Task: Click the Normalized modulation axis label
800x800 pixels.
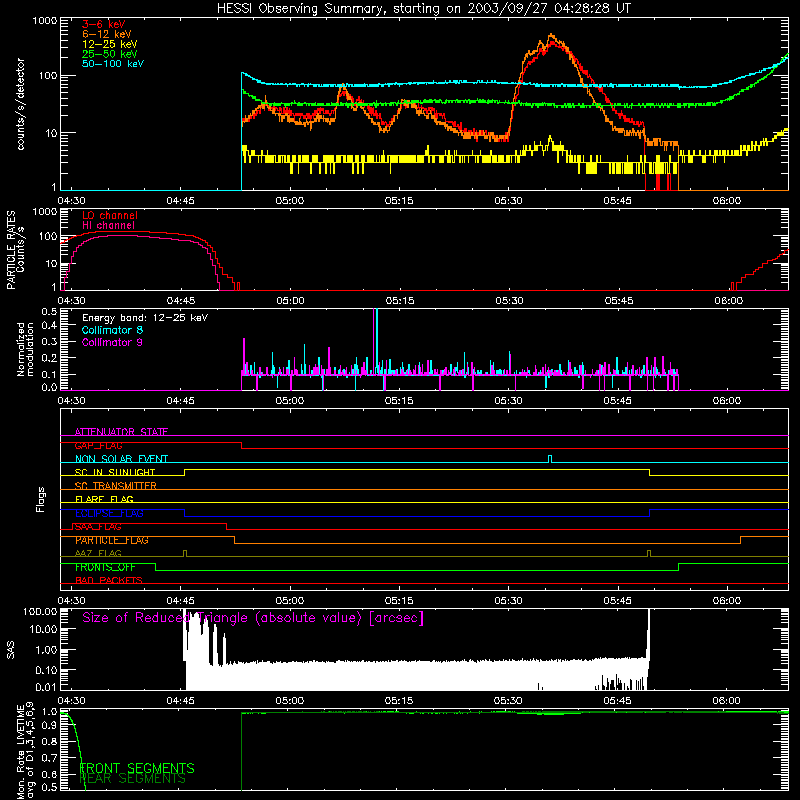Action: click(25, 349)
